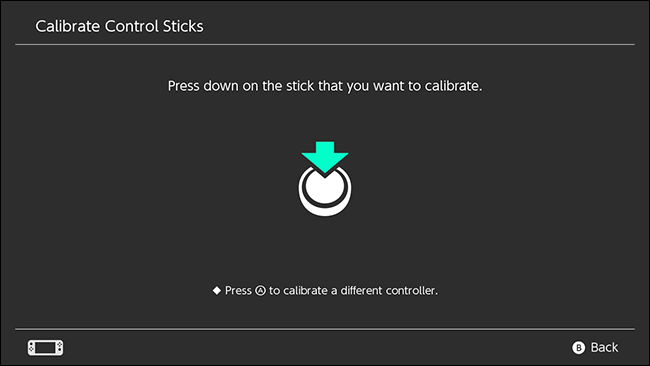
Task: Select the inner circle of the stick graphic
Action: [x=325, y=187]
